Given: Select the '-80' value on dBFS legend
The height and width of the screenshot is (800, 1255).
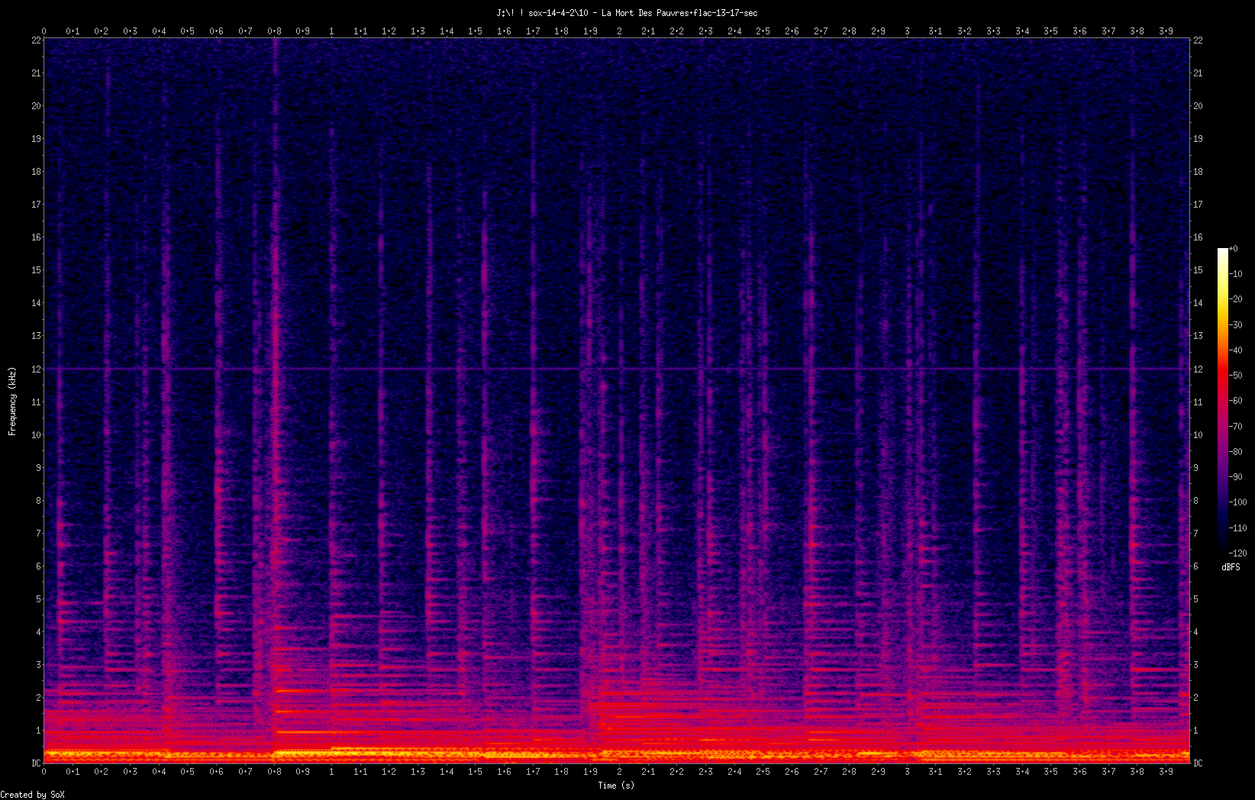Looking at the screenshot, I should click(1237, 451).
